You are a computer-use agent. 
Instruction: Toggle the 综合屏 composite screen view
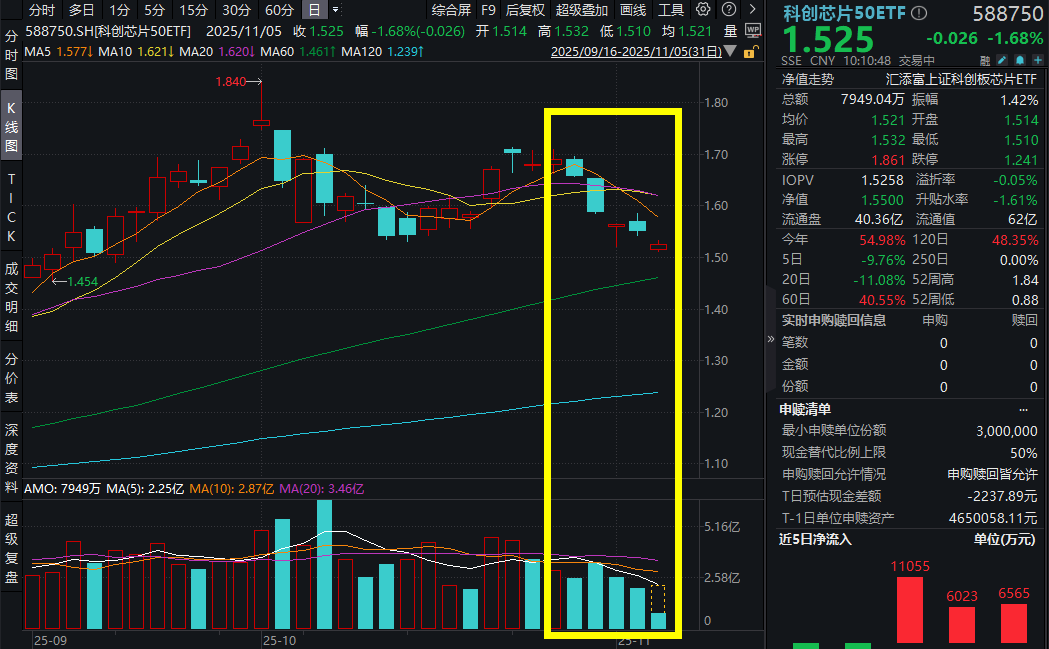[x=451, y=10]
